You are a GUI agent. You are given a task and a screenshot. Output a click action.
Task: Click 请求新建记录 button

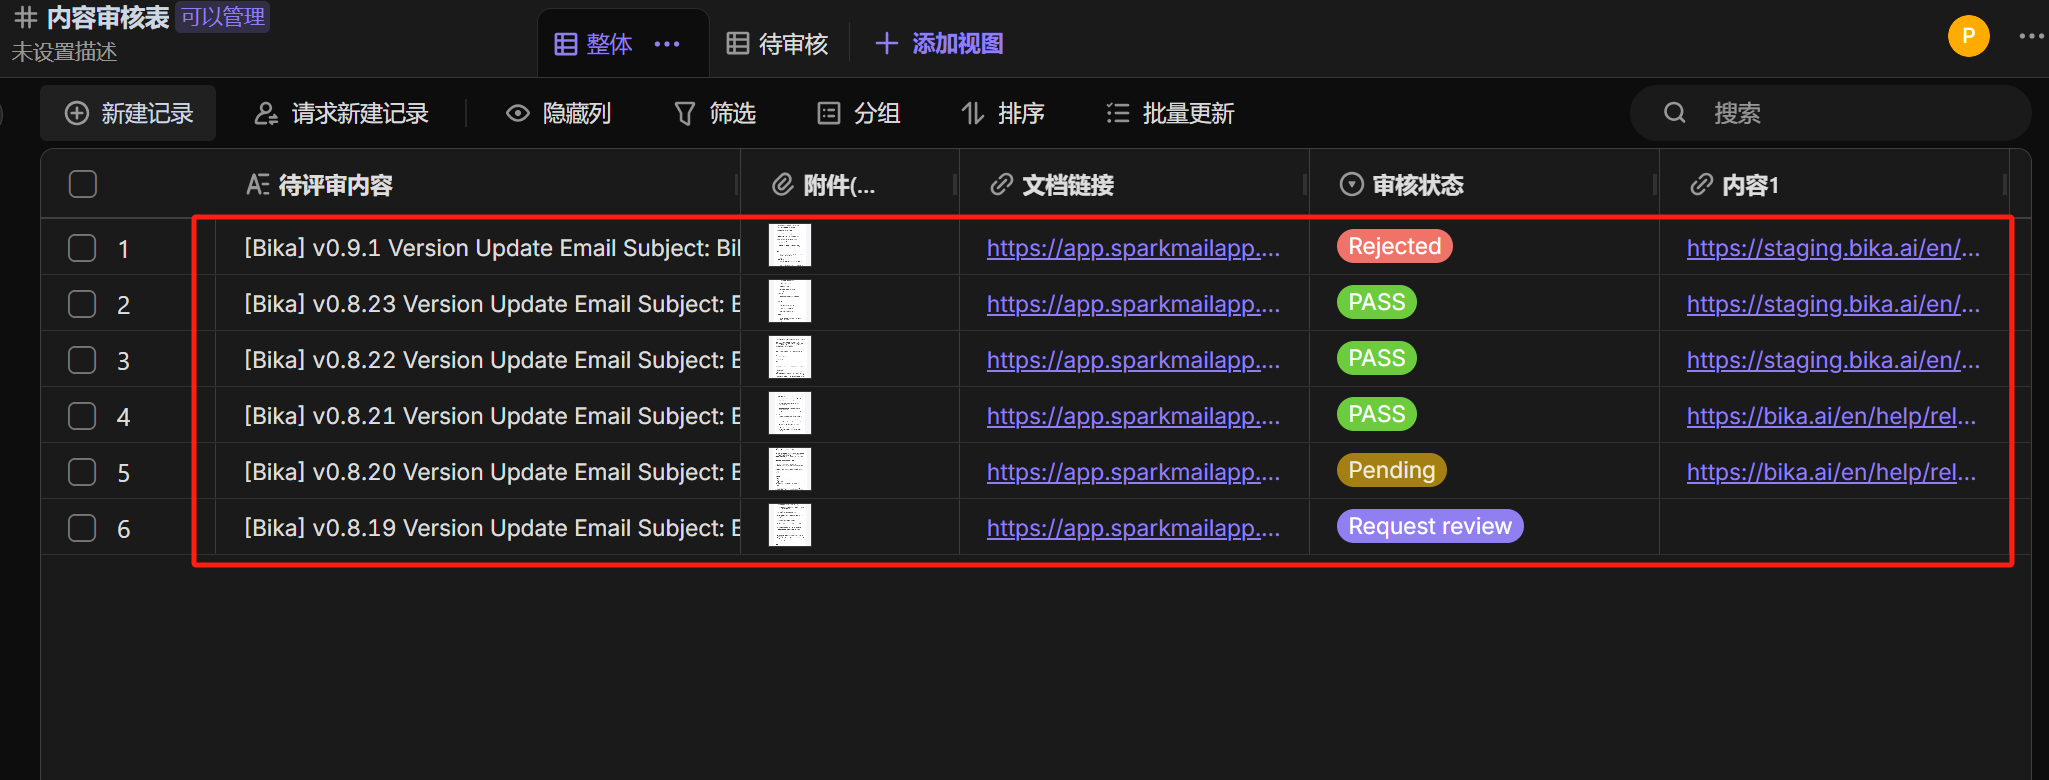click(341, 113)
